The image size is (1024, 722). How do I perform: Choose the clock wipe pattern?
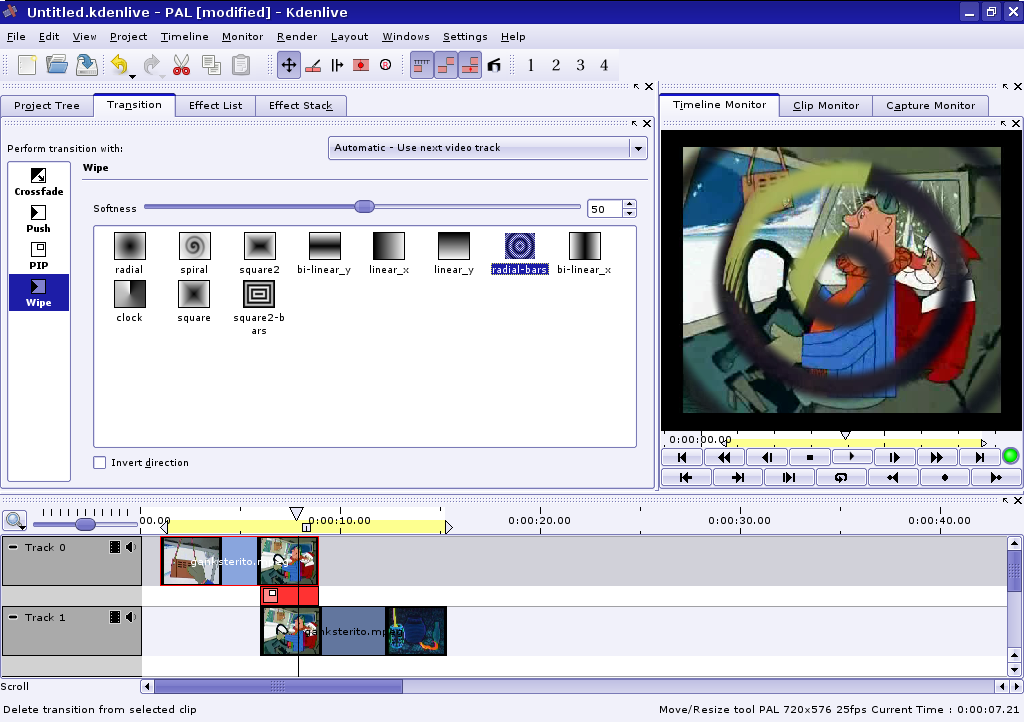pyautogui.click(x=129, y=294)
